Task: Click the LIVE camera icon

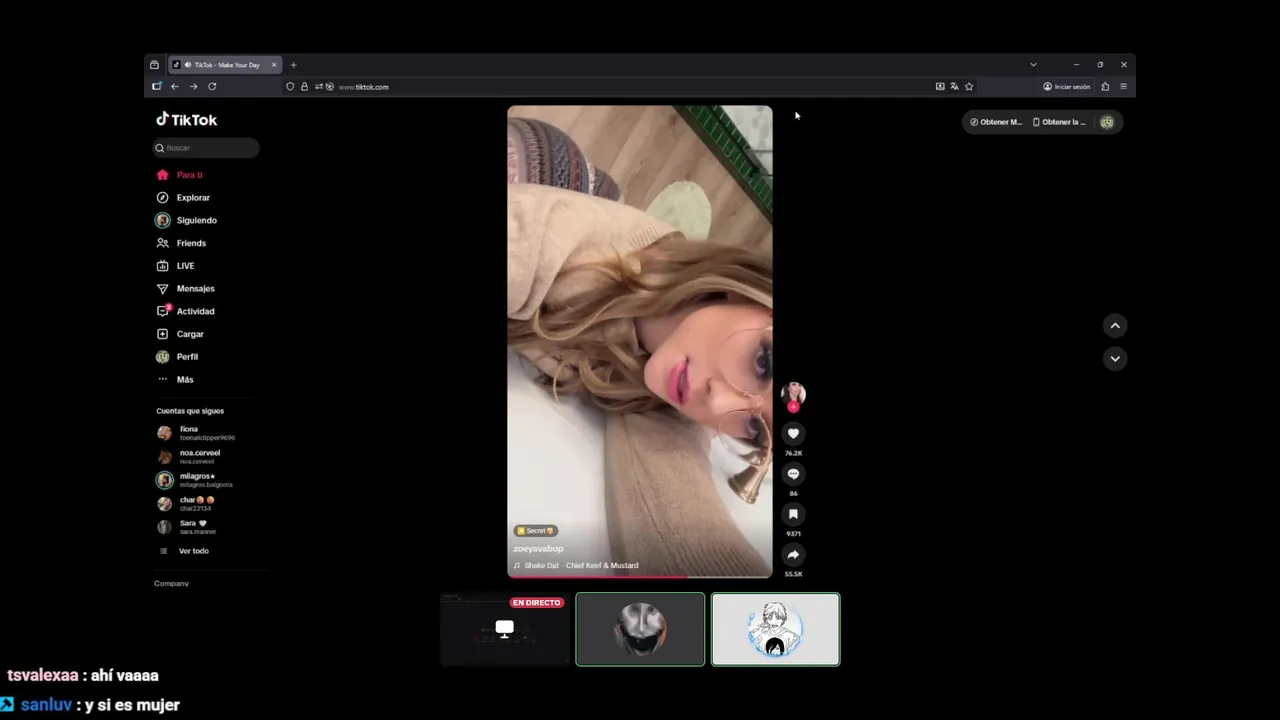Action: click(163, 266)
